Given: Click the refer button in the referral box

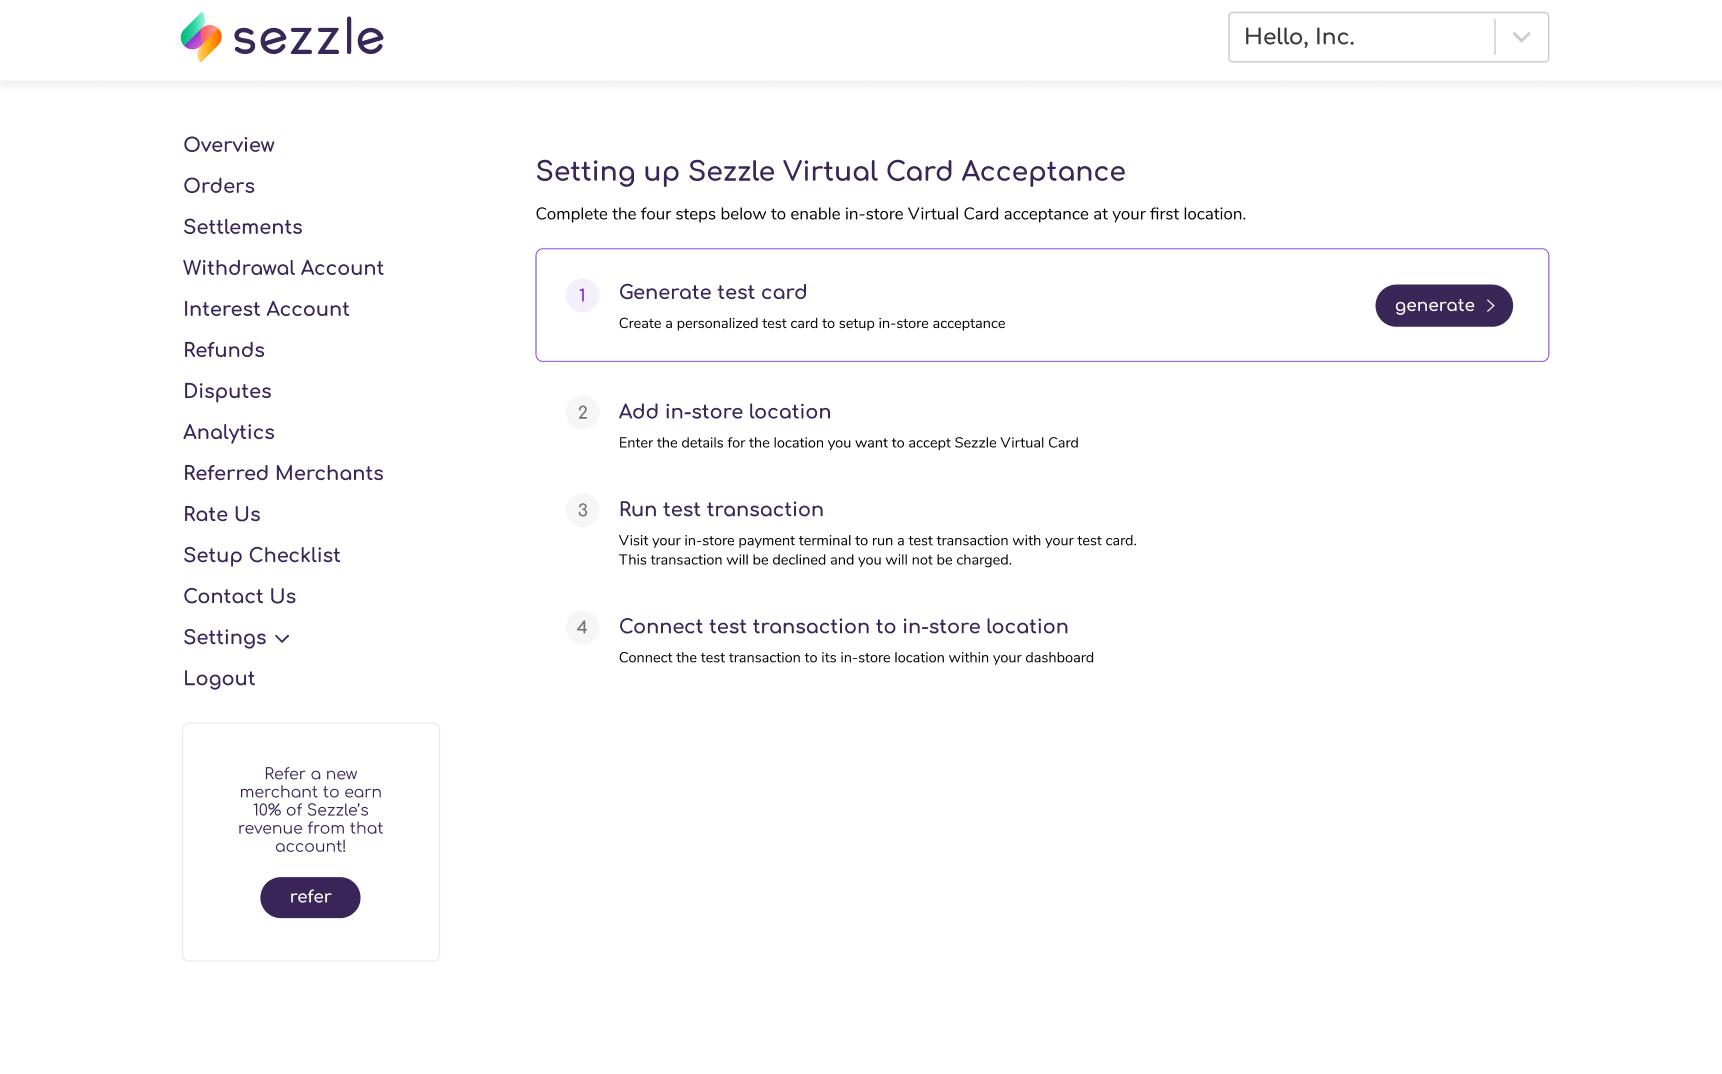Looking at the screenshot, I should tap(310, 897).
